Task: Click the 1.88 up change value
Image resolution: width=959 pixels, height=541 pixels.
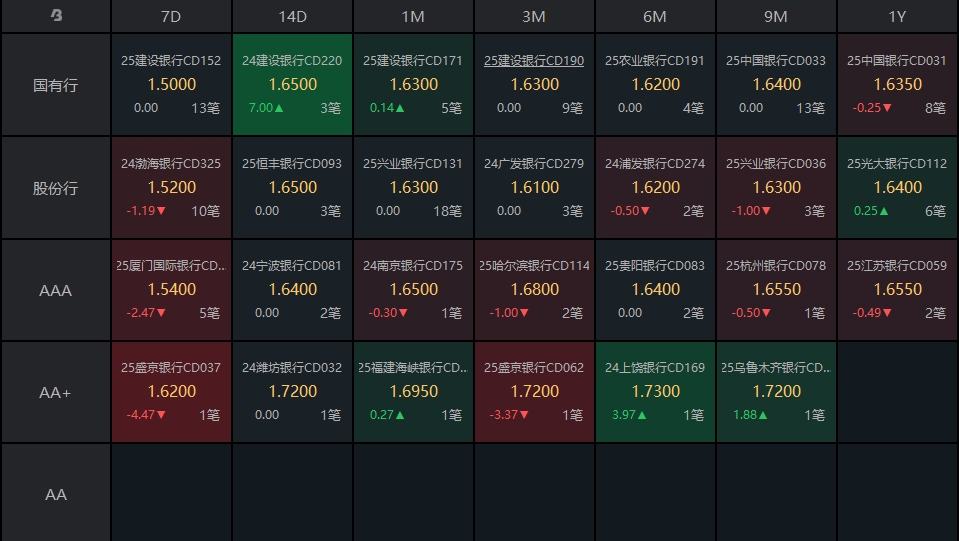Action: pos(750,415)
